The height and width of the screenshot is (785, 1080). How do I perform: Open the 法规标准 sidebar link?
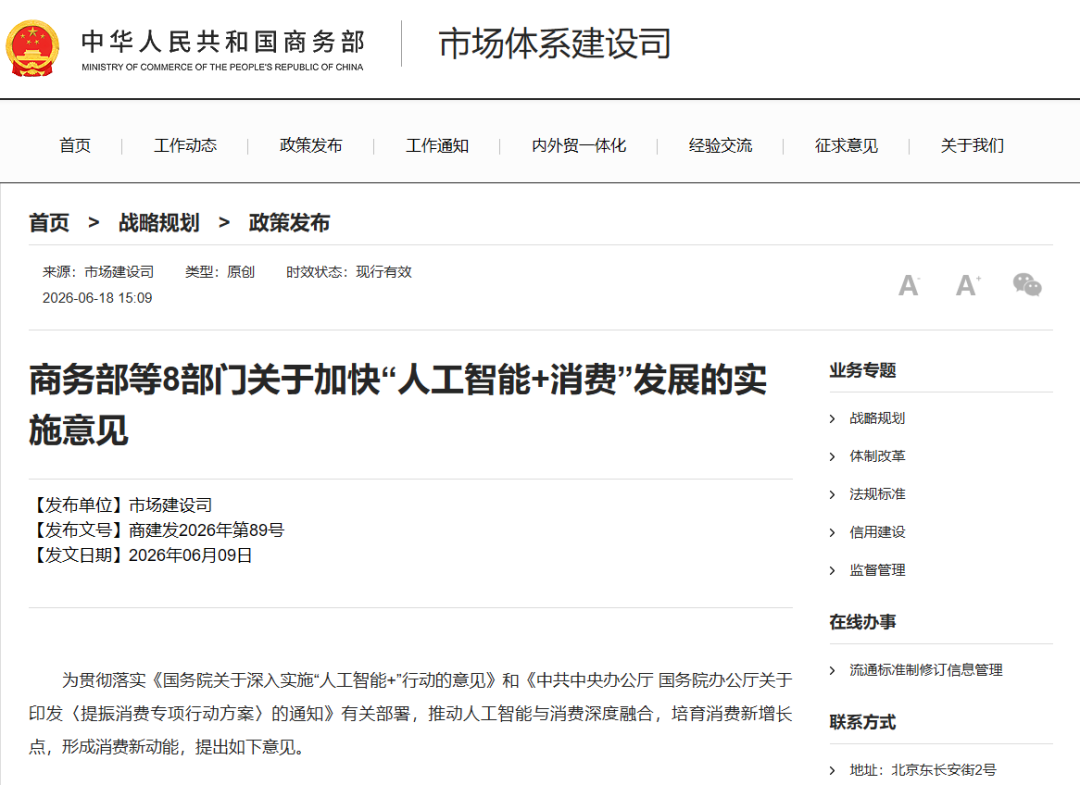pos(877,494)
